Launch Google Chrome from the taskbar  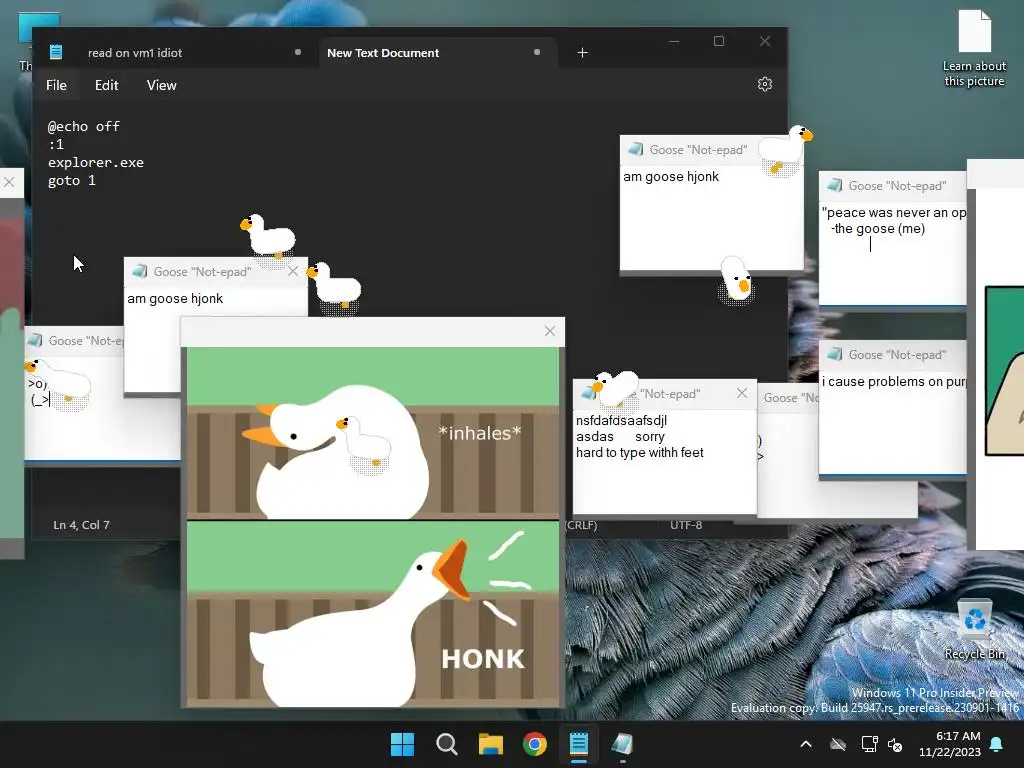(535, 744)
